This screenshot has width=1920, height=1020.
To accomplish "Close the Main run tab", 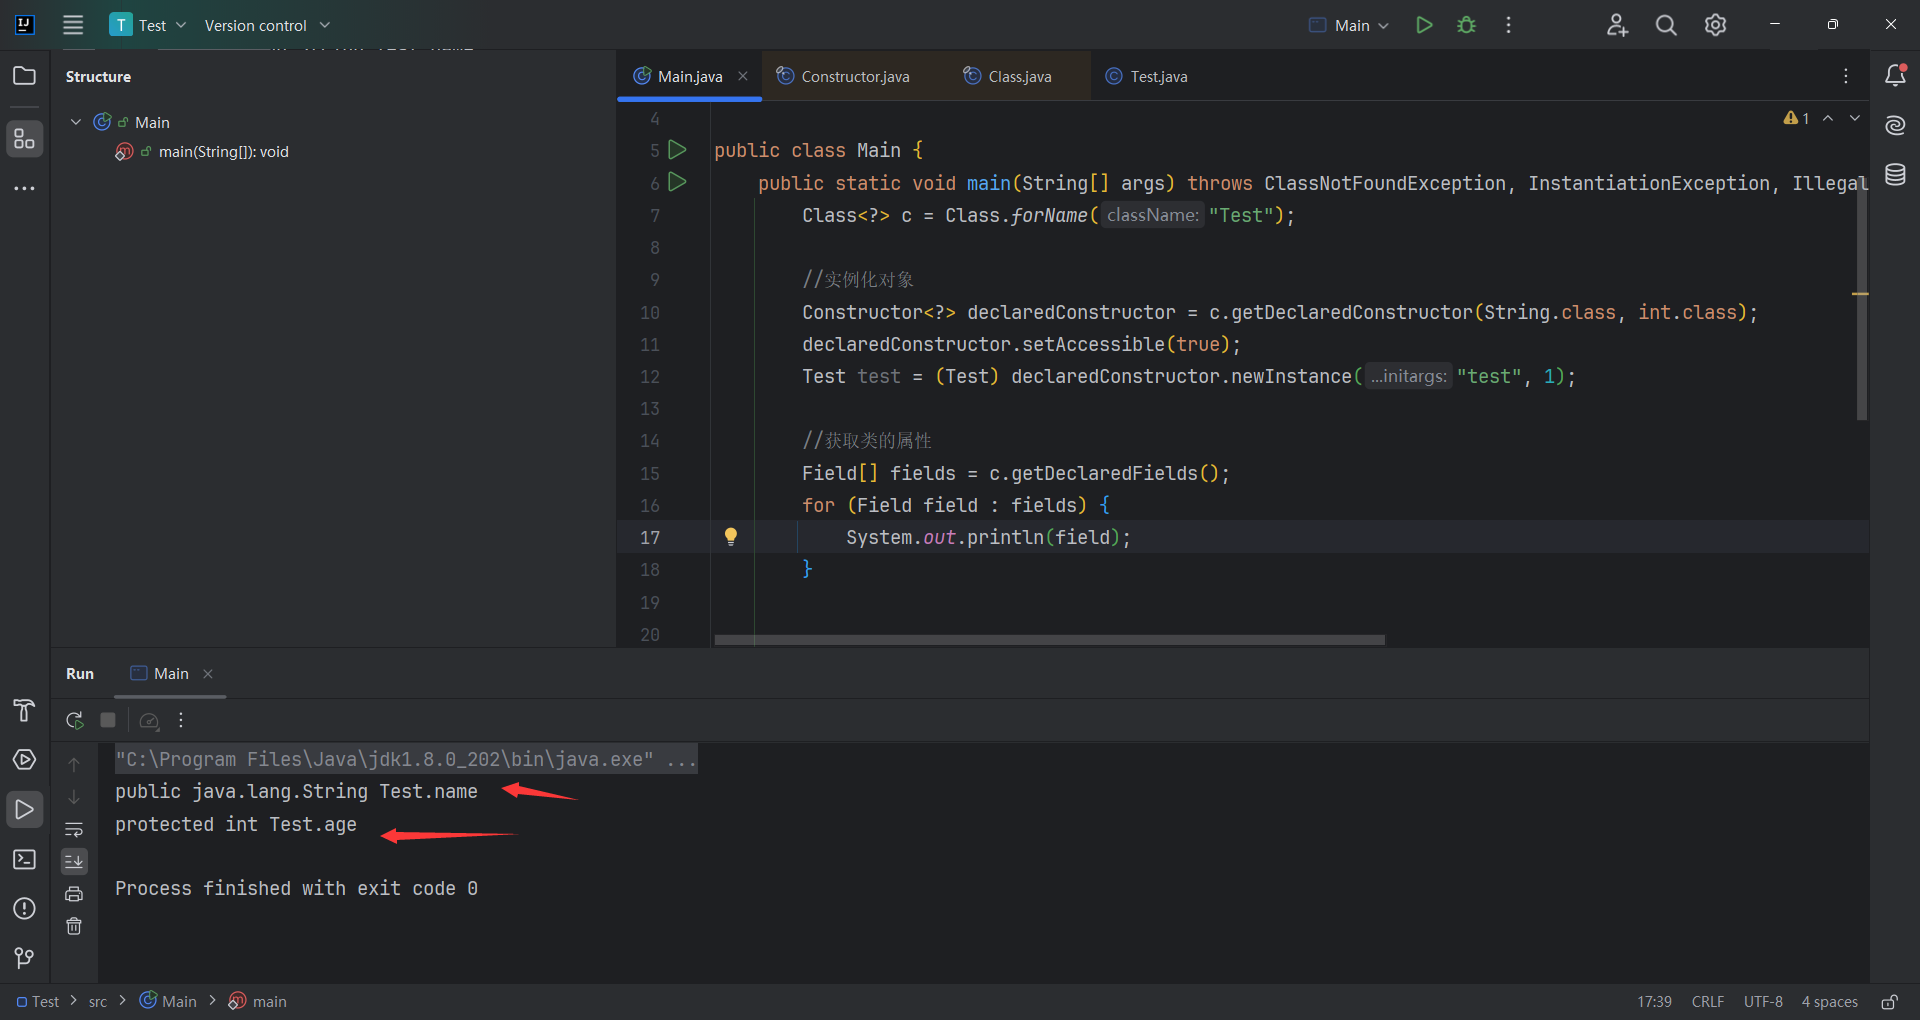I will tap(208, 674).
